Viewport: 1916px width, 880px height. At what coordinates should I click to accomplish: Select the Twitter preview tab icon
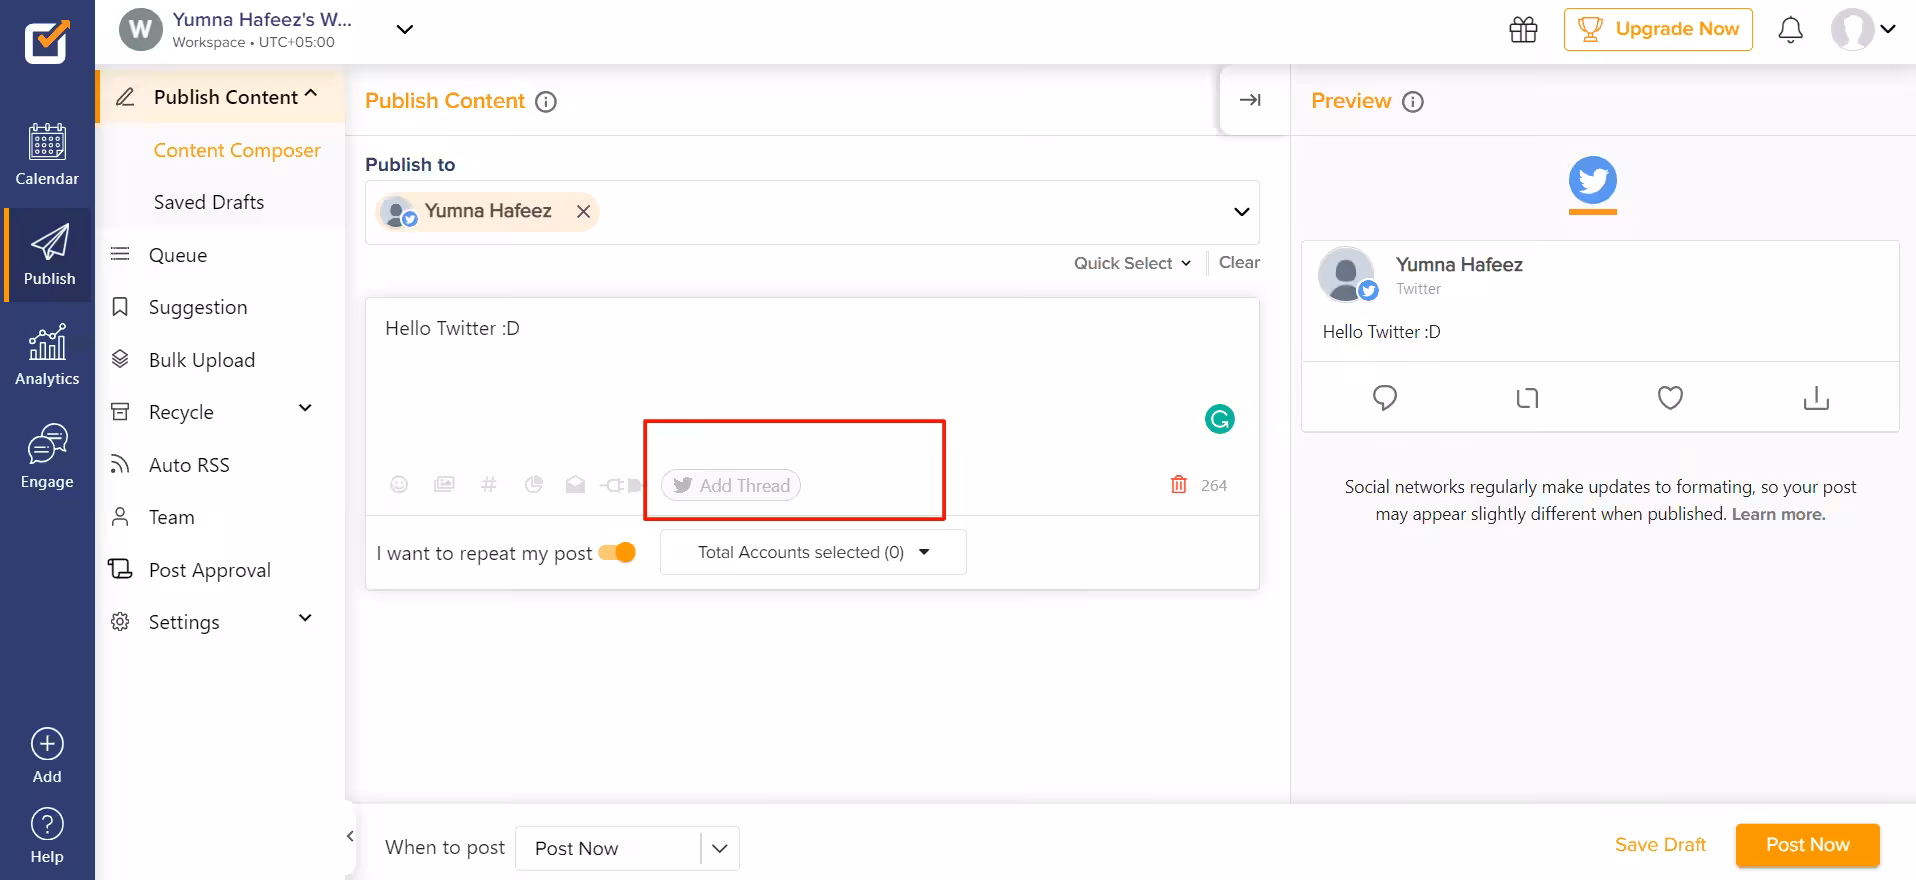(1593, 181)
